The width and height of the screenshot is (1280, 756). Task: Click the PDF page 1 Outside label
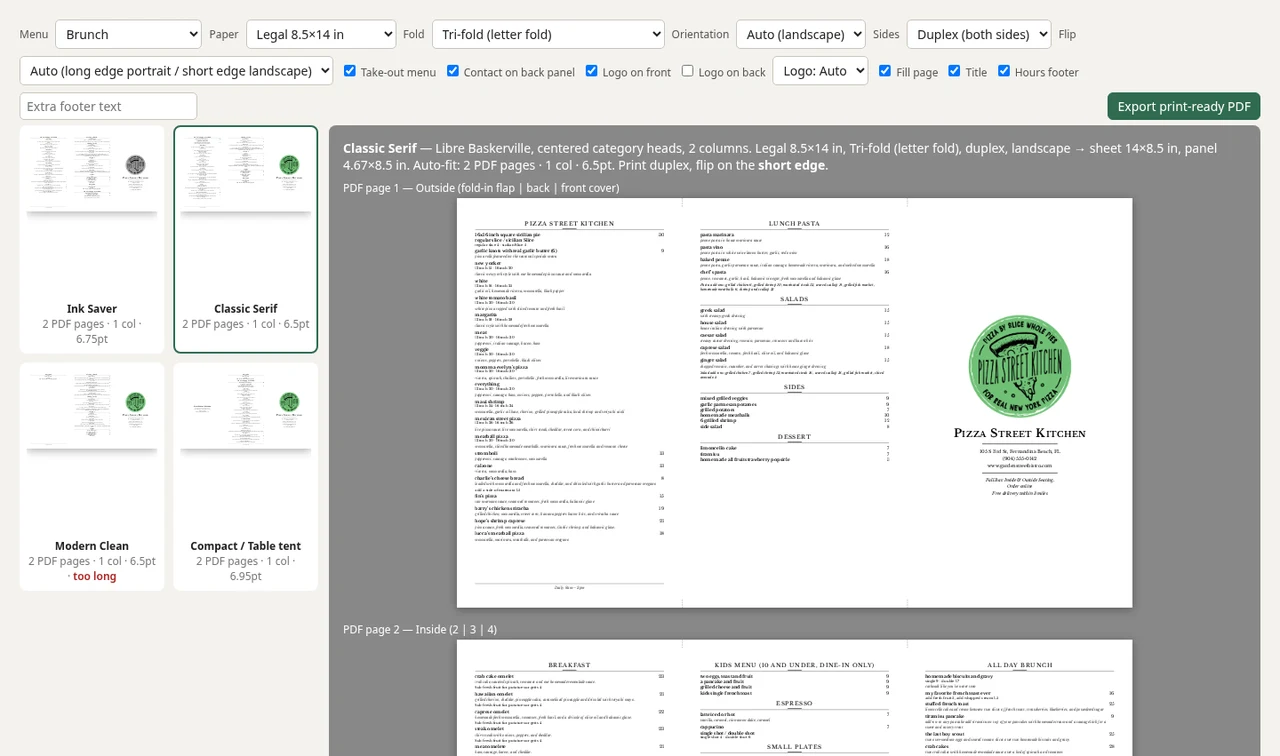(x=481, y=188)
